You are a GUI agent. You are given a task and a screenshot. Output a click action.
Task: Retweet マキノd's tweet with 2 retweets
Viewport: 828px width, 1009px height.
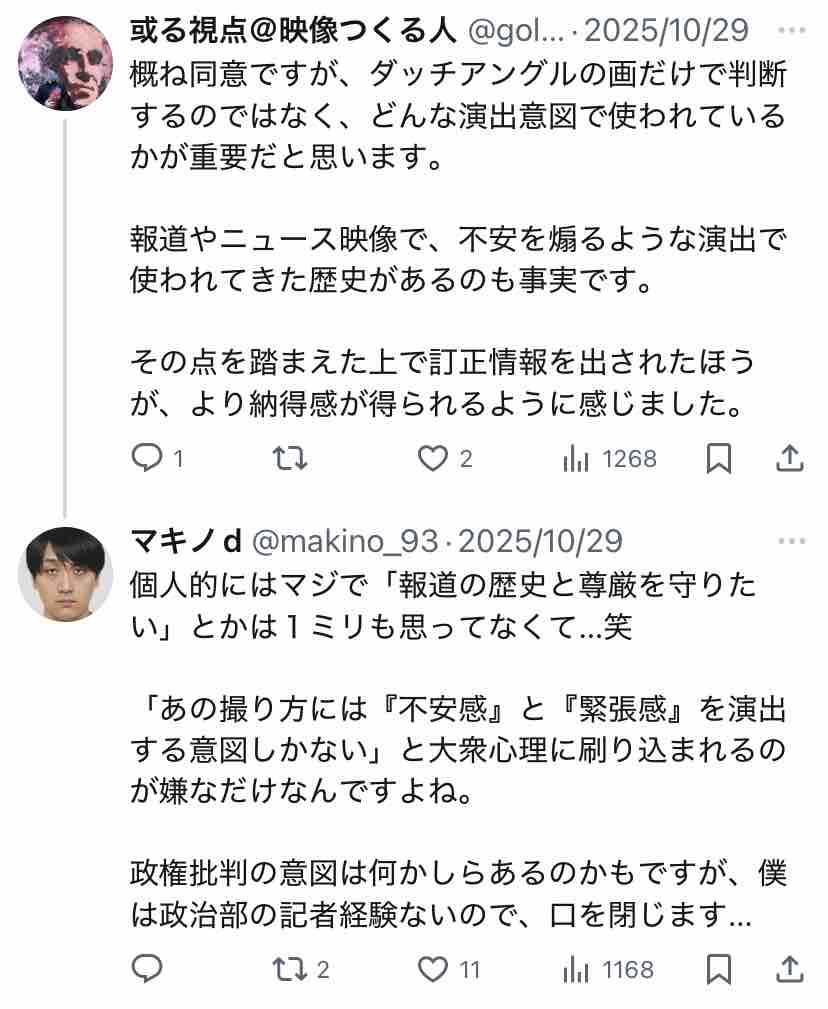click(x=290, y=968)
